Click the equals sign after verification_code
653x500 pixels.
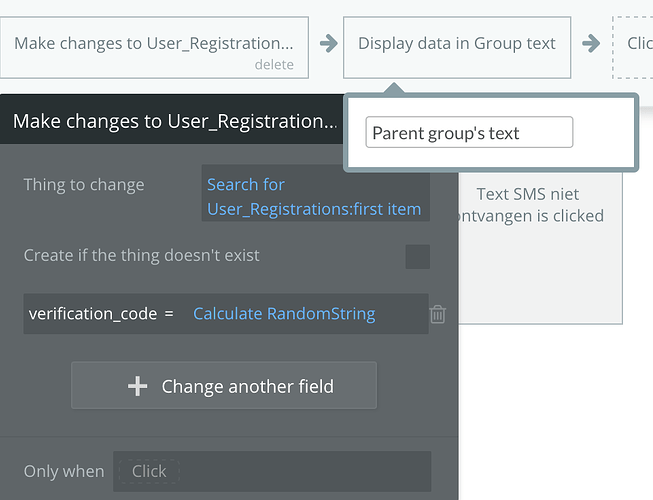169,314
